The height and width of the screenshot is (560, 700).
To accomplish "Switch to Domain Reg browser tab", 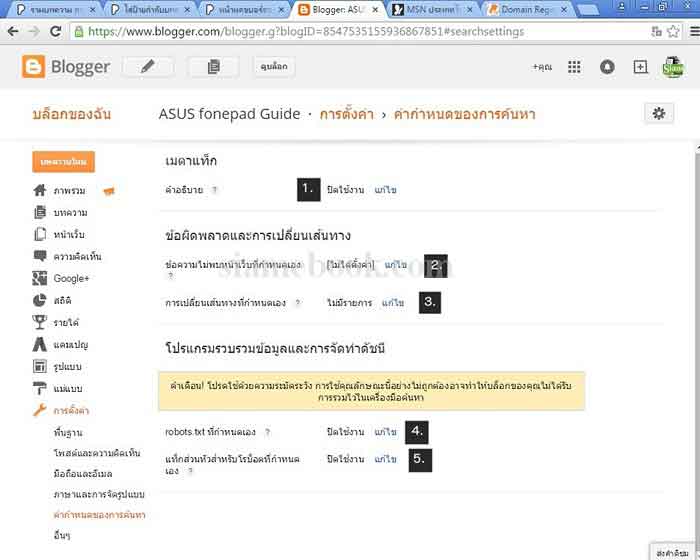I will [527, 9].
